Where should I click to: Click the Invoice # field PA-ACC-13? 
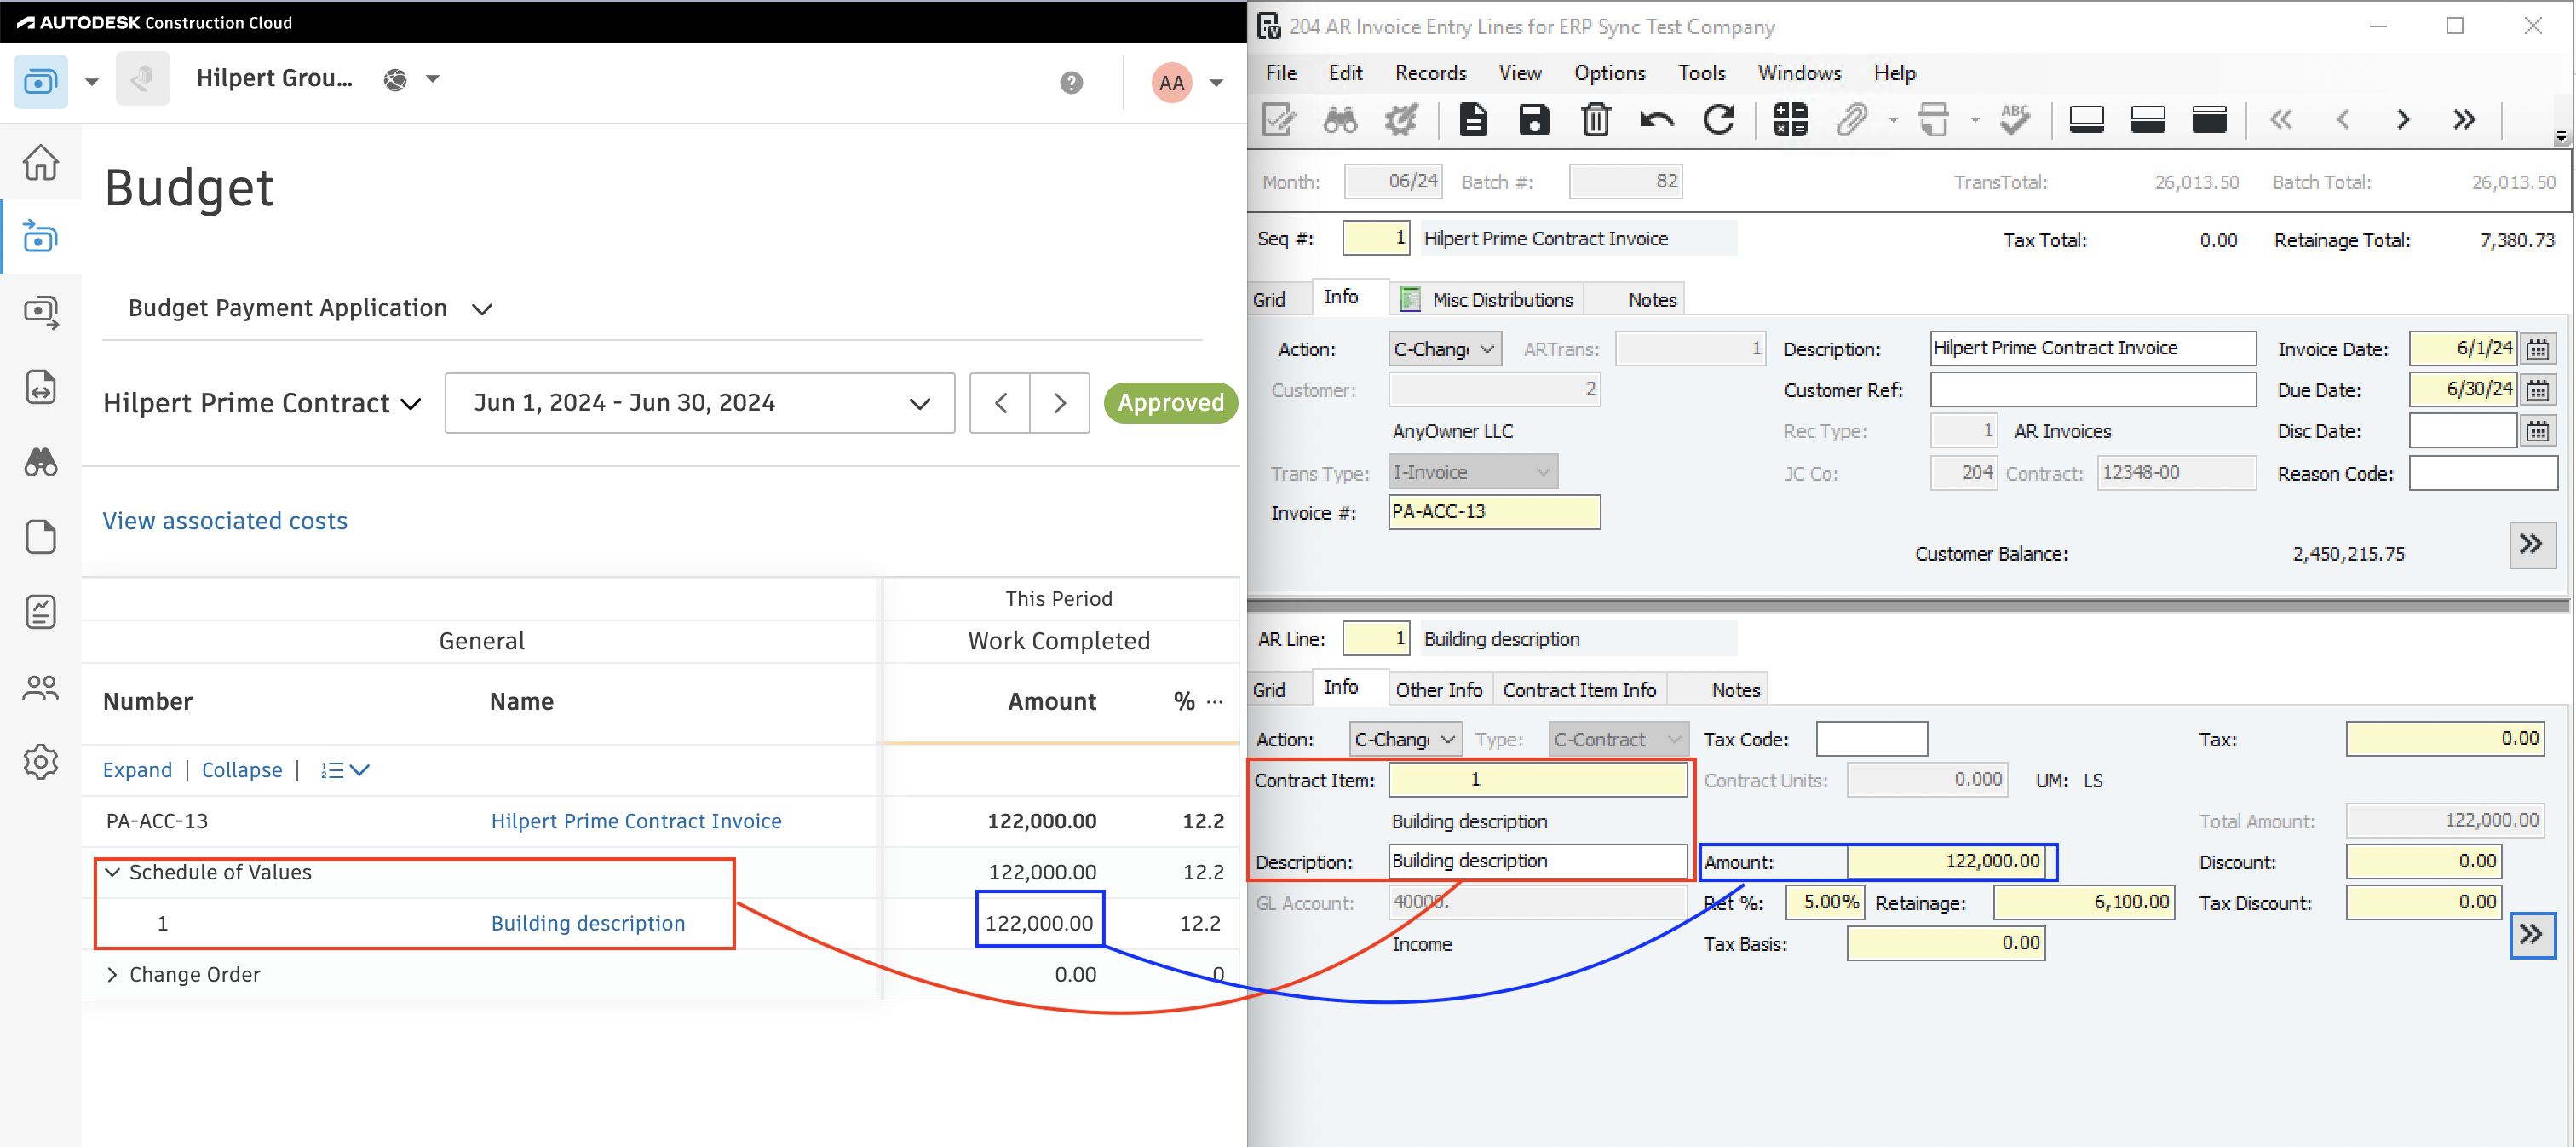[1494, 512]
